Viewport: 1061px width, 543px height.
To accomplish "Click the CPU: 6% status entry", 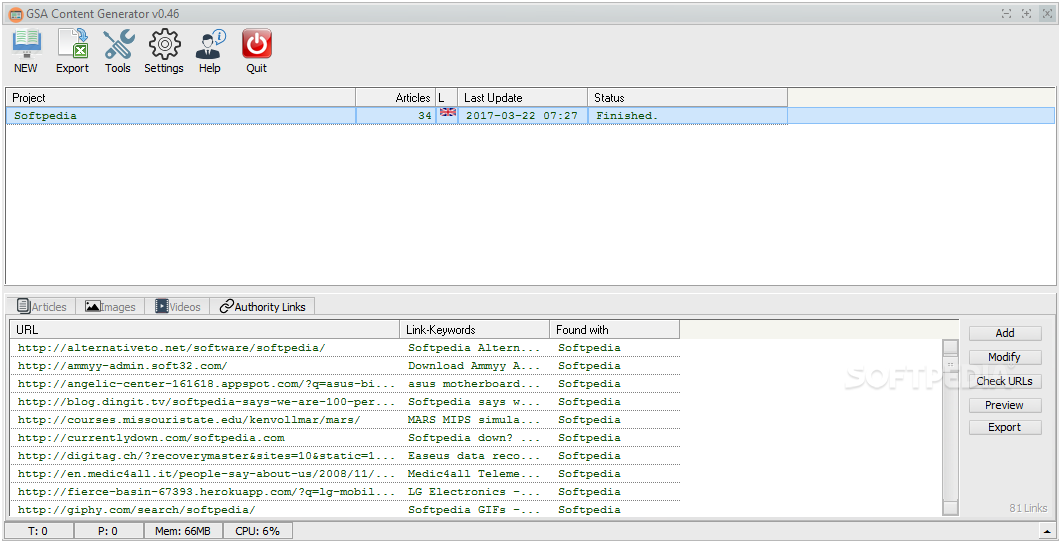I will point(257,531).
